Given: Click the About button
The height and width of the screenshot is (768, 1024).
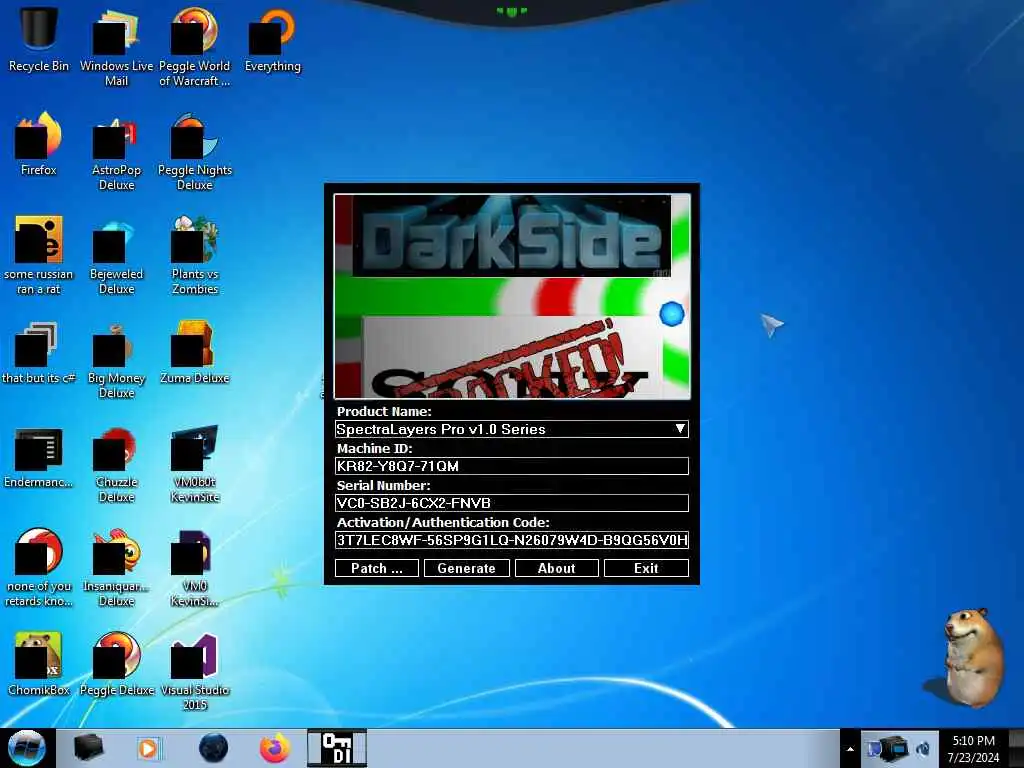Looking at the screenshot, I should [x=556, y=568].
